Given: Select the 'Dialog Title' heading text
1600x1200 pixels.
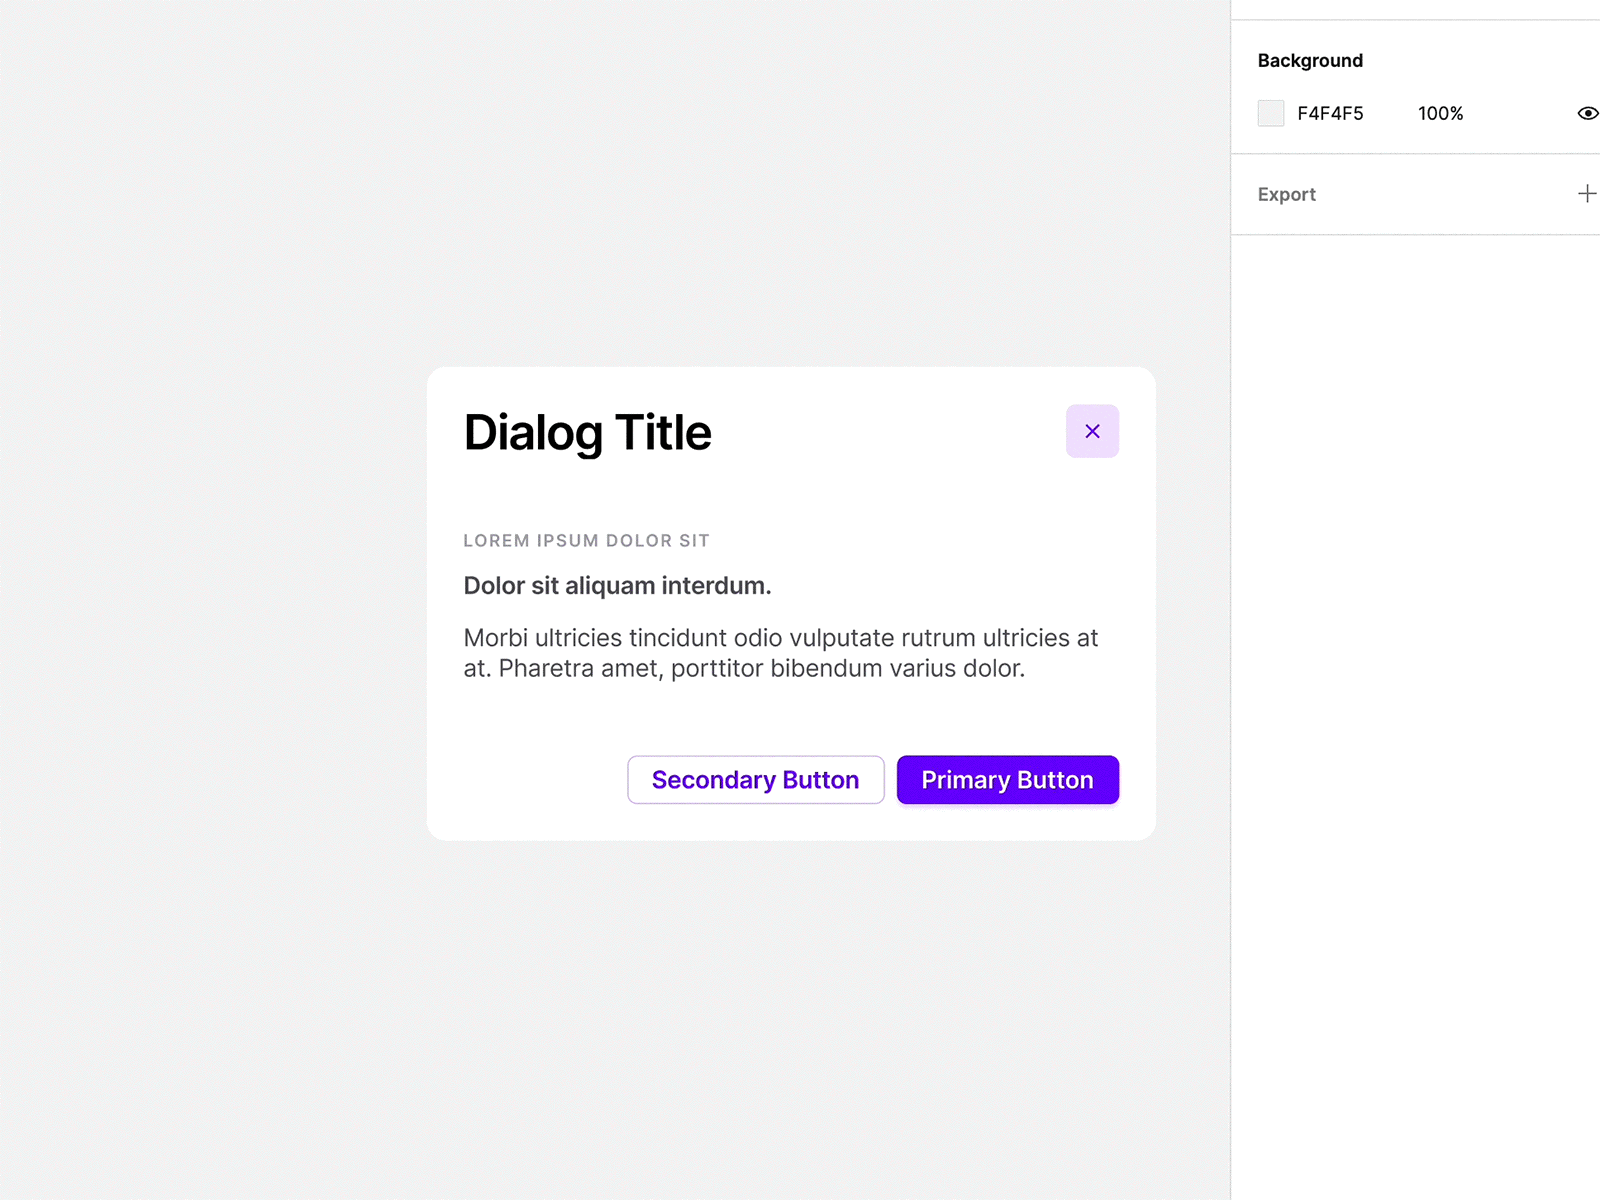Looking at the screenshot, I should (x=586, y=432).
